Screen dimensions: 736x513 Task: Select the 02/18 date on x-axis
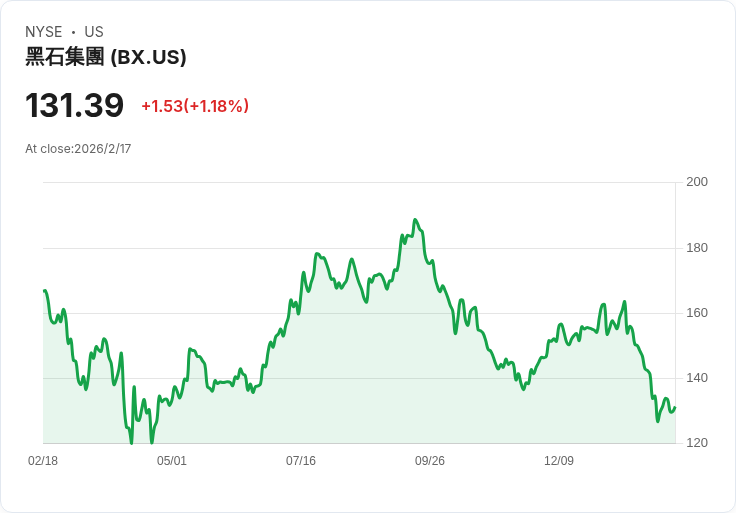[x=43, y=461]
